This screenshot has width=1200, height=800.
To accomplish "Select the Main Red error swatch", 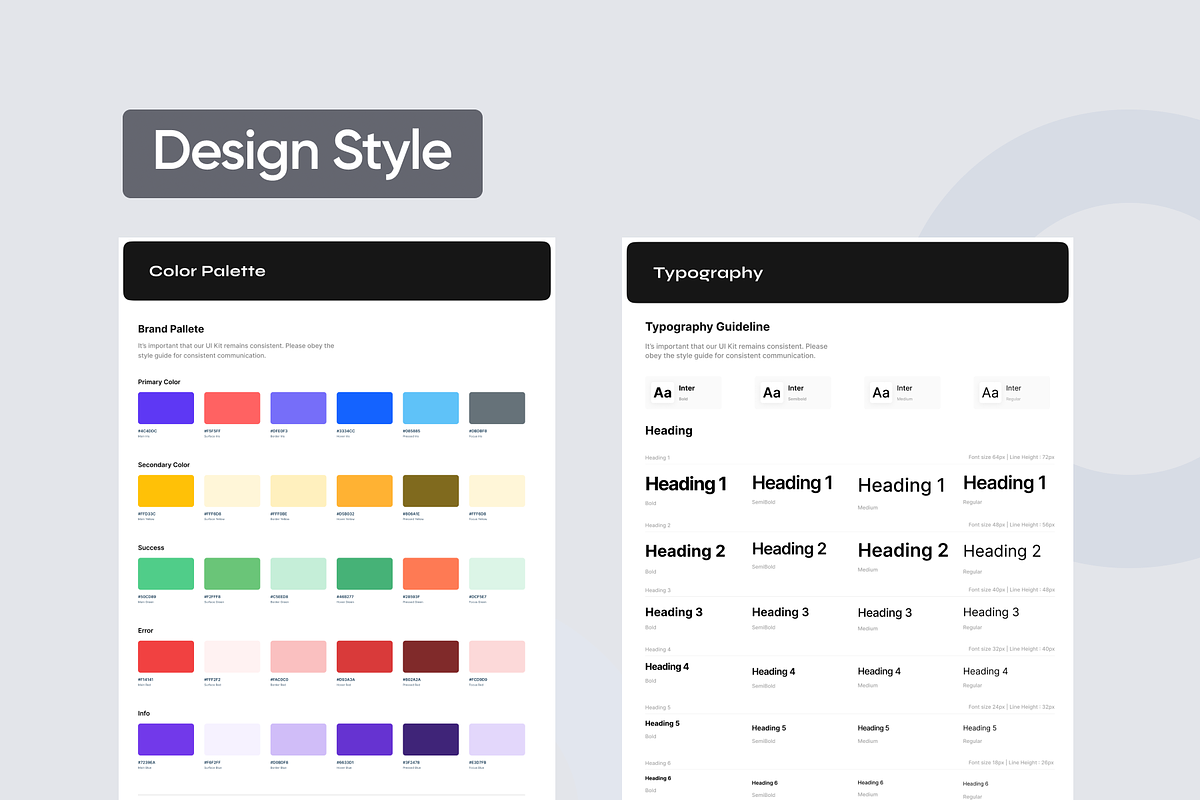I will pos(166,657).
